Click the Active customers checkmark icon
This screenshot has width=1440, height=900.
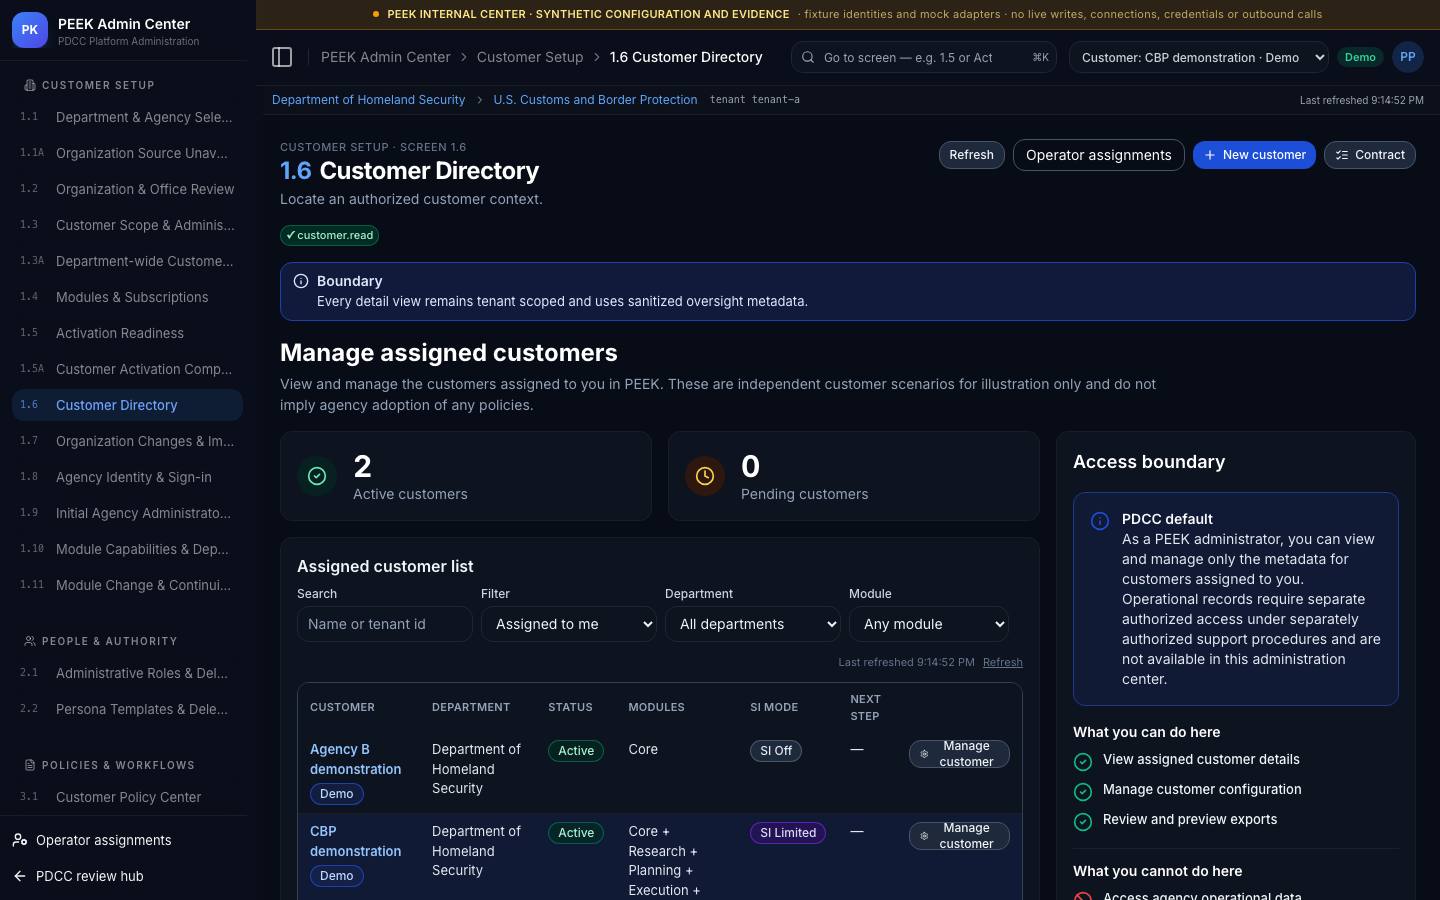point(317,476)
